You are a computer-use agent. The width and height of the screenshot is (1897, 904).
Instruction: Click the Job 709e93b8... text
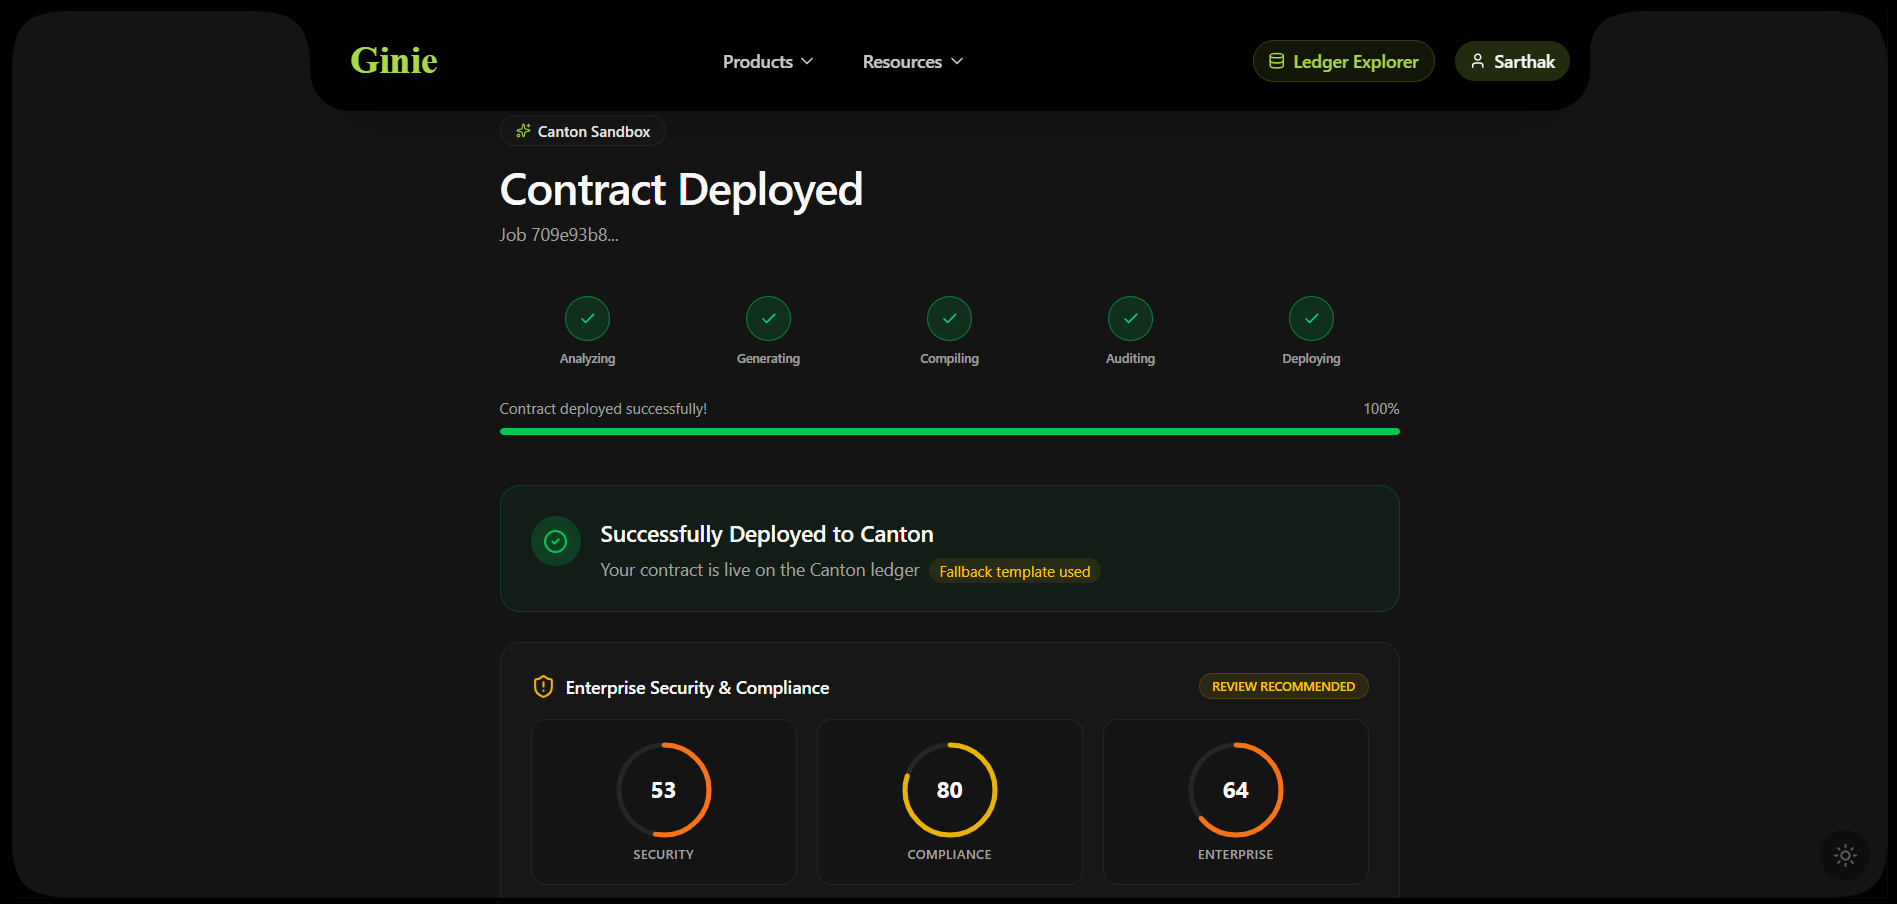click(x=559, y=235)
